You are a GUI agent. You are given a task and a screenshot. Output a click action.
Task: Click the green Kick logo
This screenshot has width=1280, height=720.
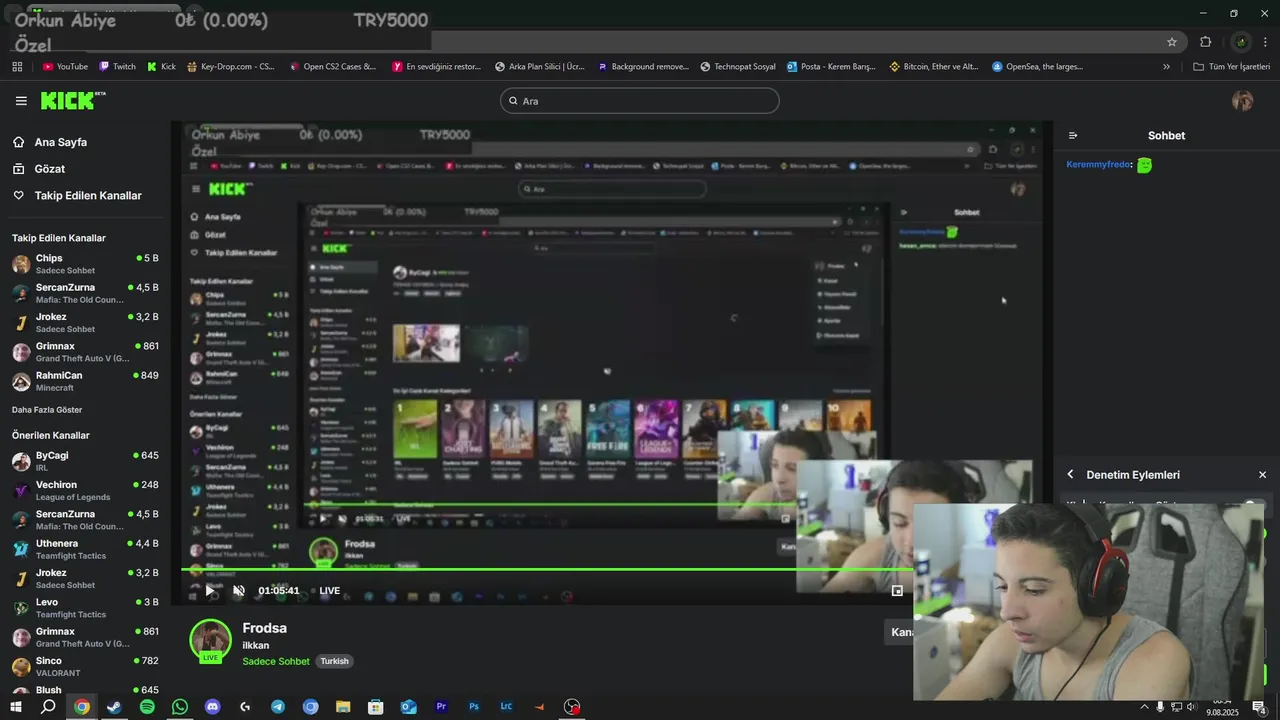click(72, 100)
